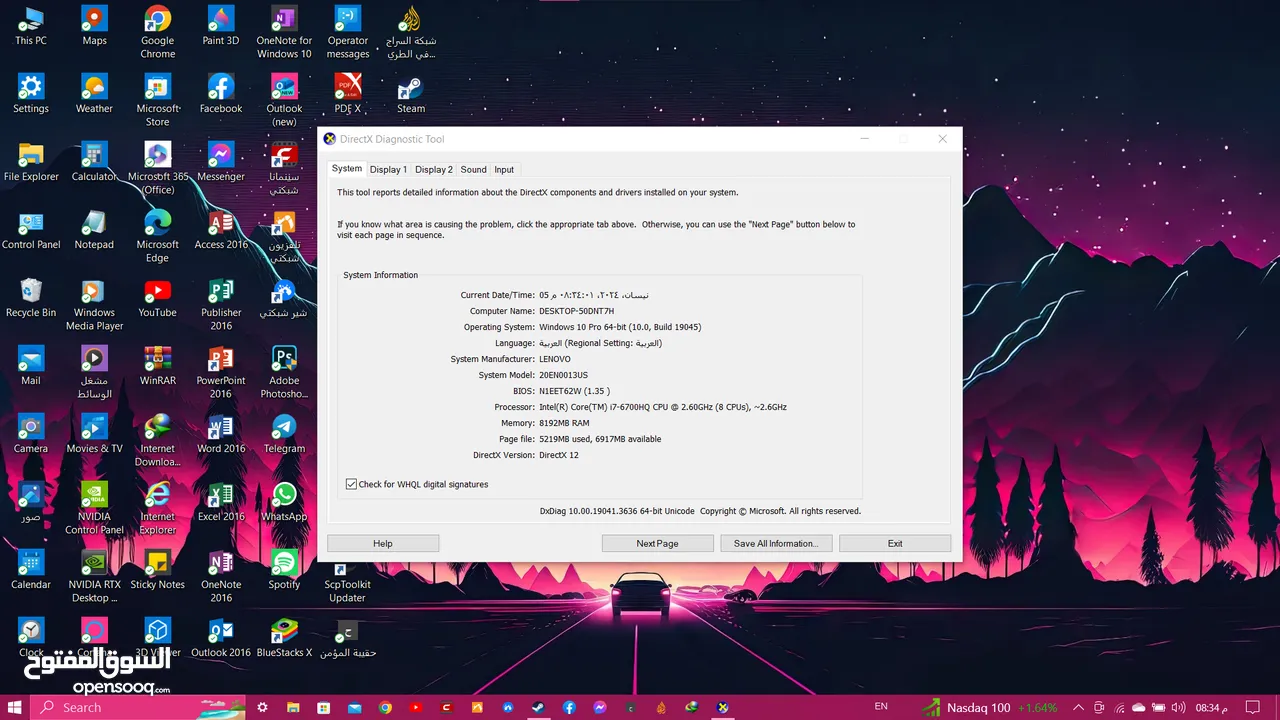
Task: Switch to the Sound tab
Action: tap(474, 170)
